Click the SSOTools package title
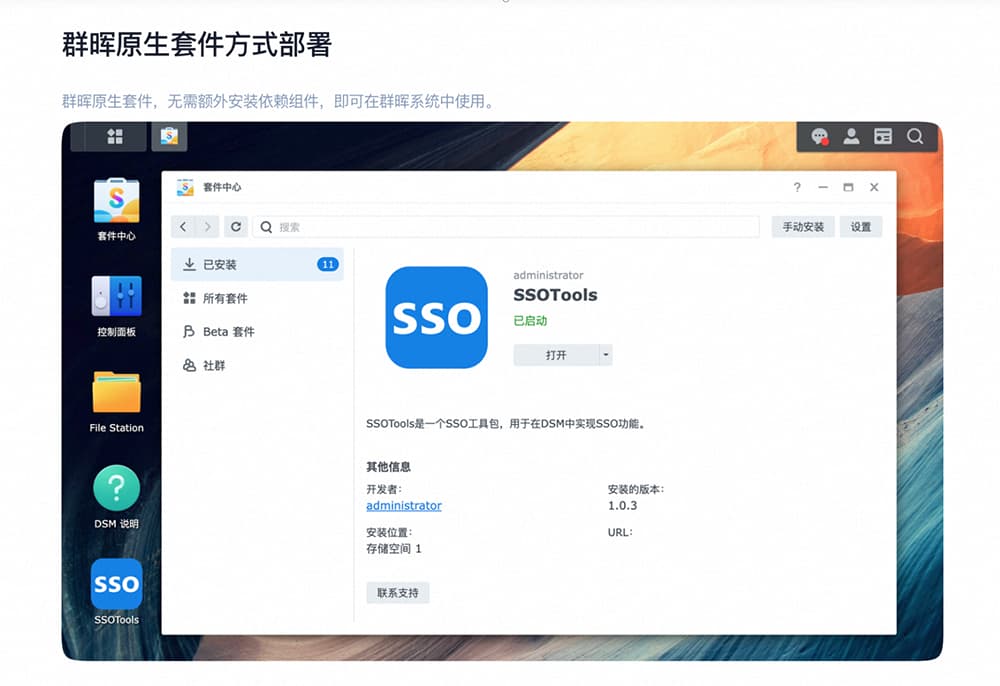The image size is (1000, 686). [x=555, y=295]
